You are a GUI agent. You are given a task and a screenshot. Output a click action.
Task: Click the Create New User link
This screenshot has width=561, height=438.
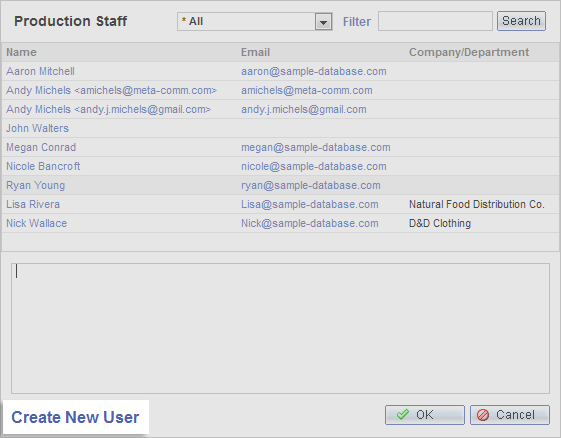(x=75, y=417)
